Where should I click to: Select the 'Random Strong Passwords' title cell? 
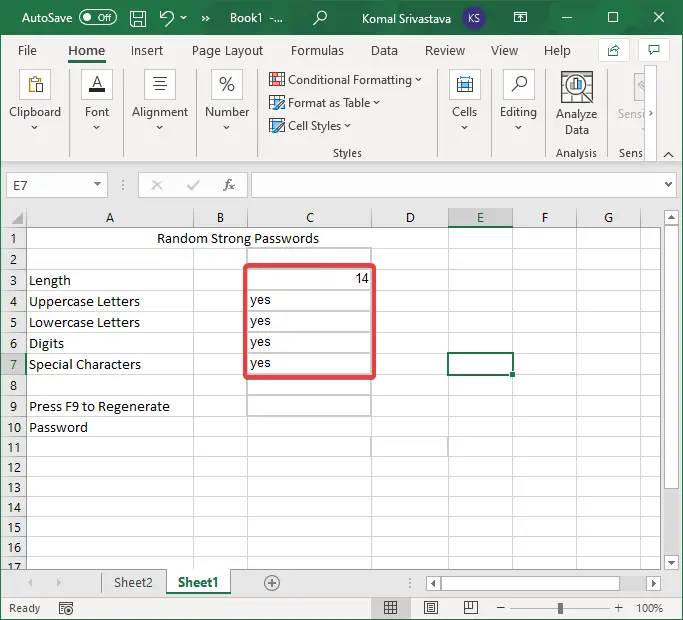[237, 238]
